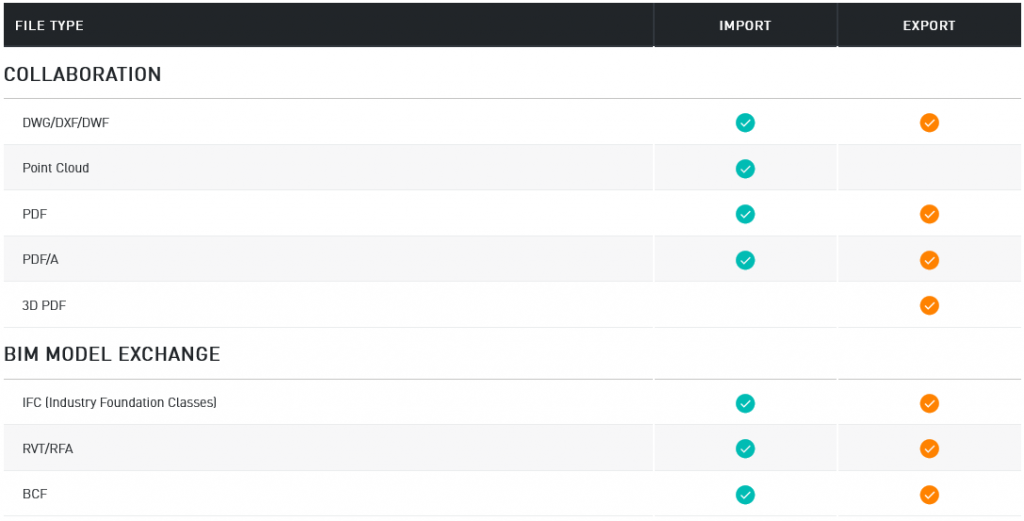Image resolution: width=1024 pixels, height=521 pixels.
Task: Click the IFC (Industry Foundation Classes) row label
Action: [x=120, y=403]
